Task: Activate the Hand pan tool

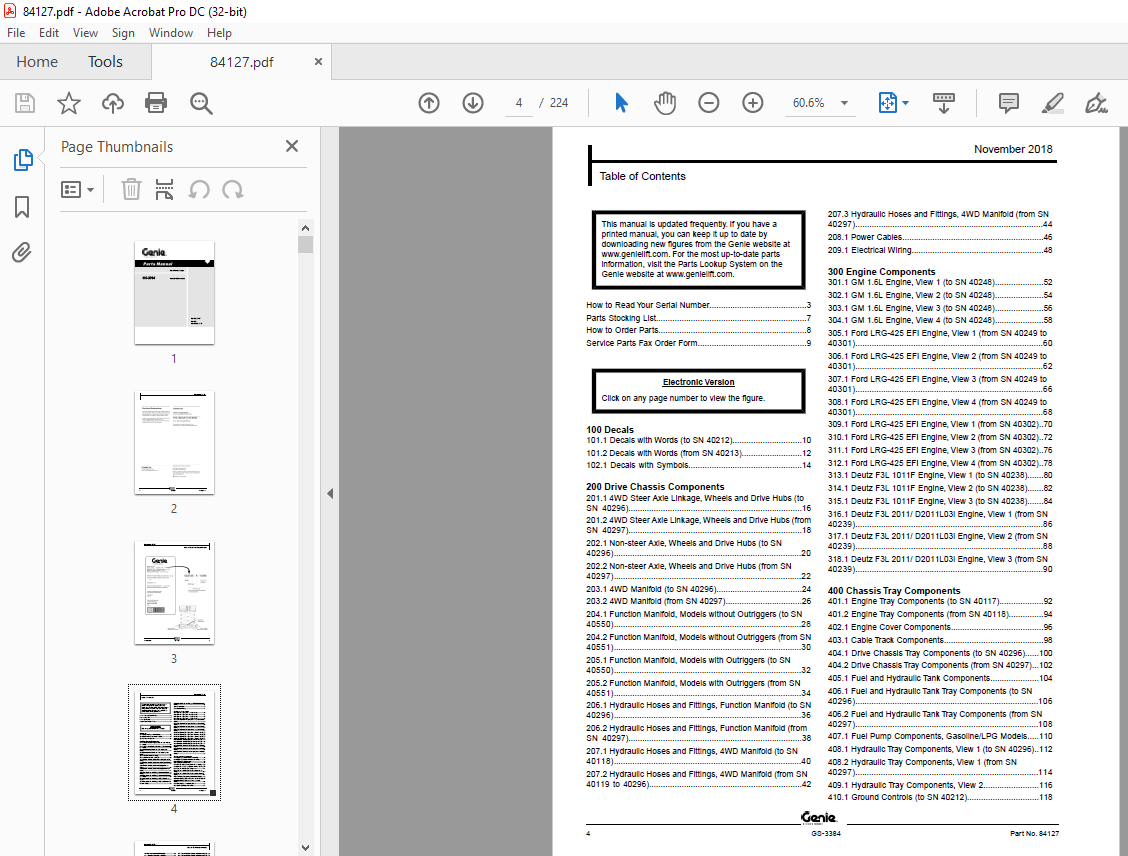Action: click(665, 104)
